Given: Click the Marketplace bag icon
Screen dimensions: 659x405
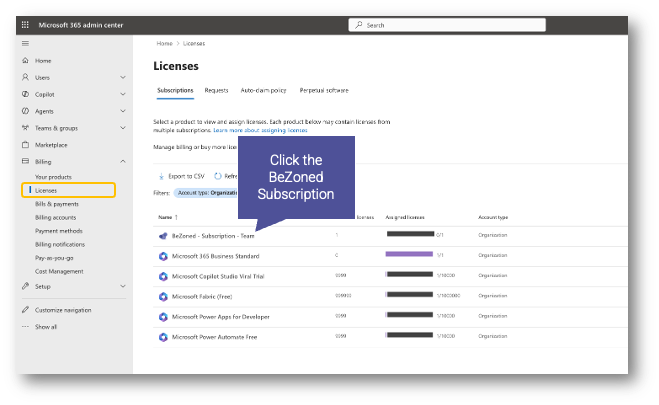Looking at the screenshot, I should coord(25,145).
